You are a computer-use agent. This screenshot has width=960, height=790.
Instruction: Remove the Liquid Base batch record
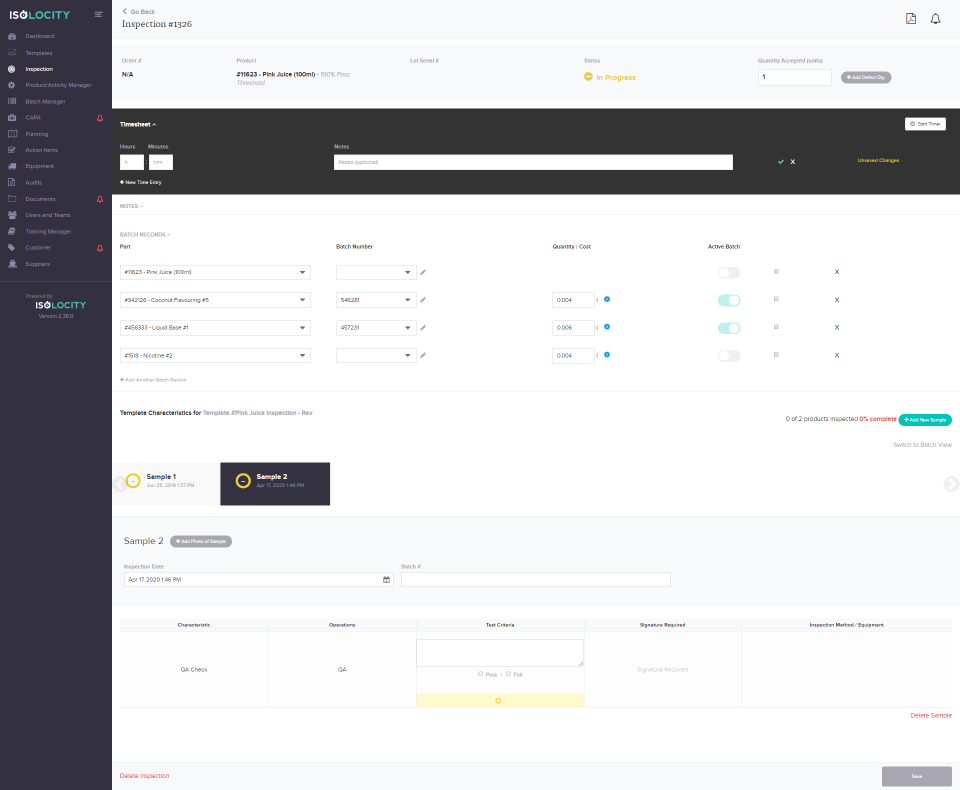(x=837, y=328)
